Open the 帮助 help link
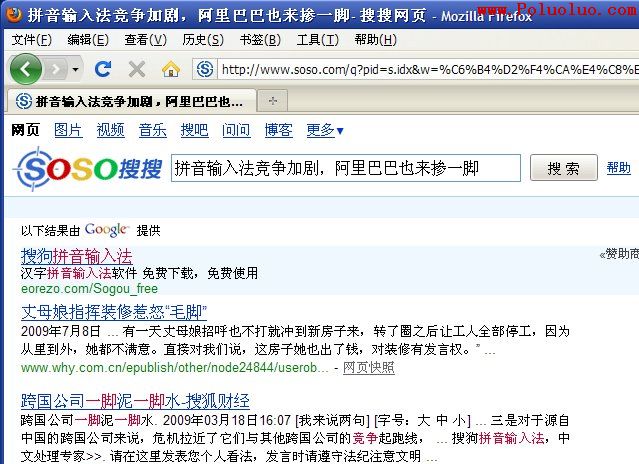This screenshot has width=639, height=464. click(618, 168)
